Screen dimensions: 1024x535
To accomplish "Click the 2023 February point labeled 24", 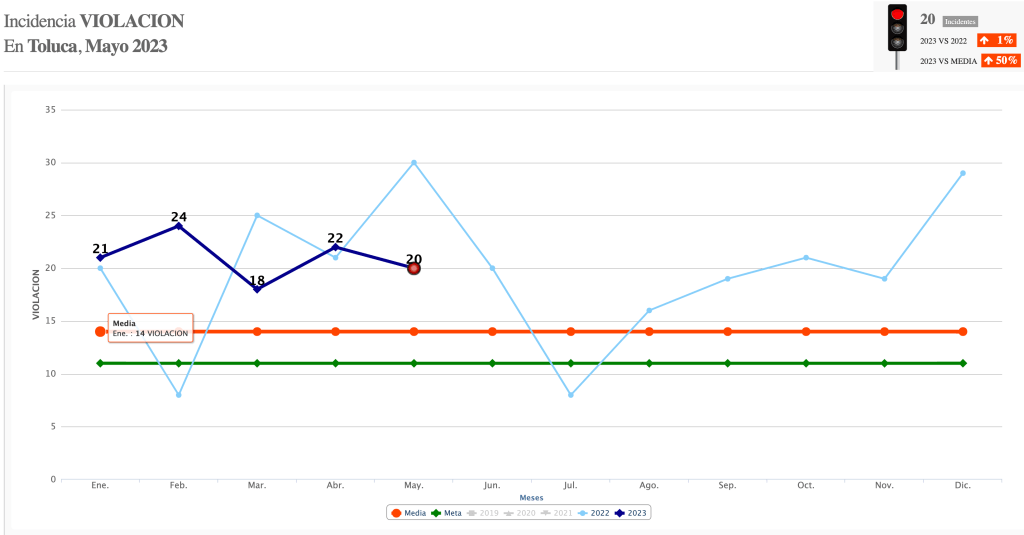I will point(179,226).
